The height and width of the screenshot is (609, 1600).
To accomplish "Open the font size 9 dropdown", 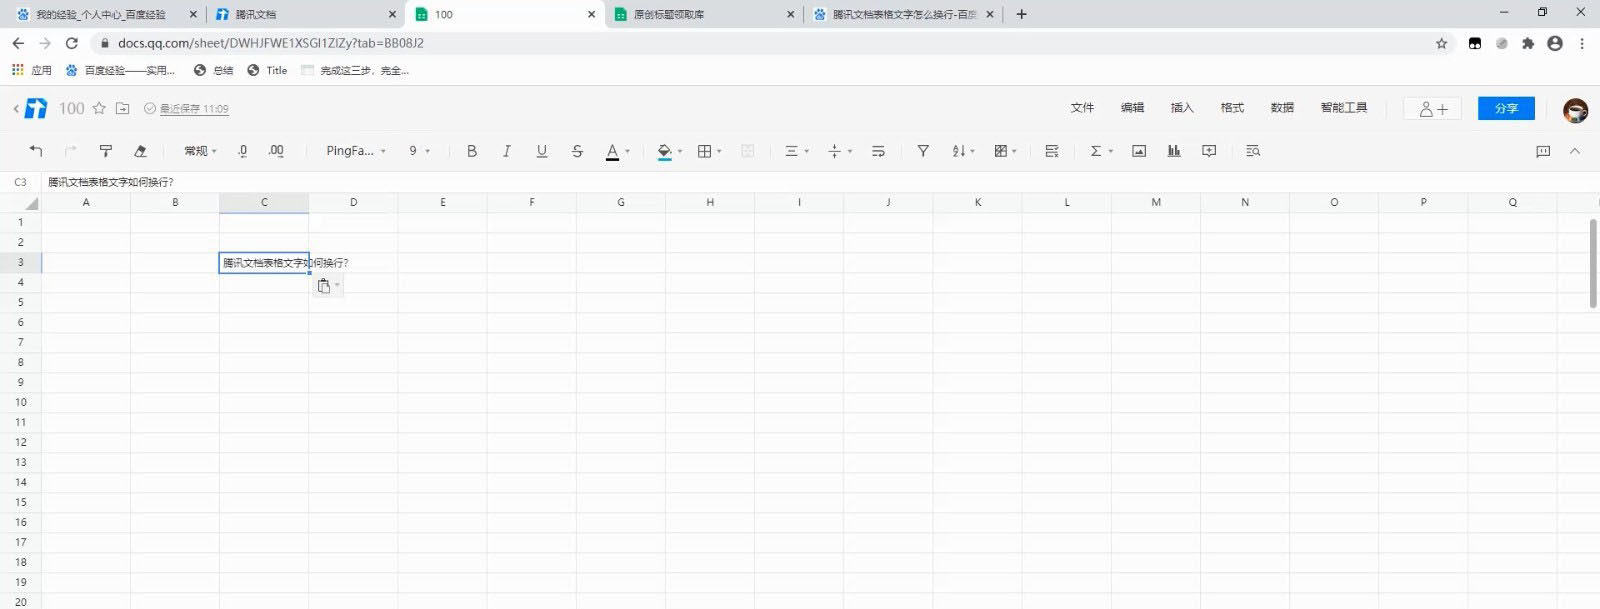I will coord(419,151).
